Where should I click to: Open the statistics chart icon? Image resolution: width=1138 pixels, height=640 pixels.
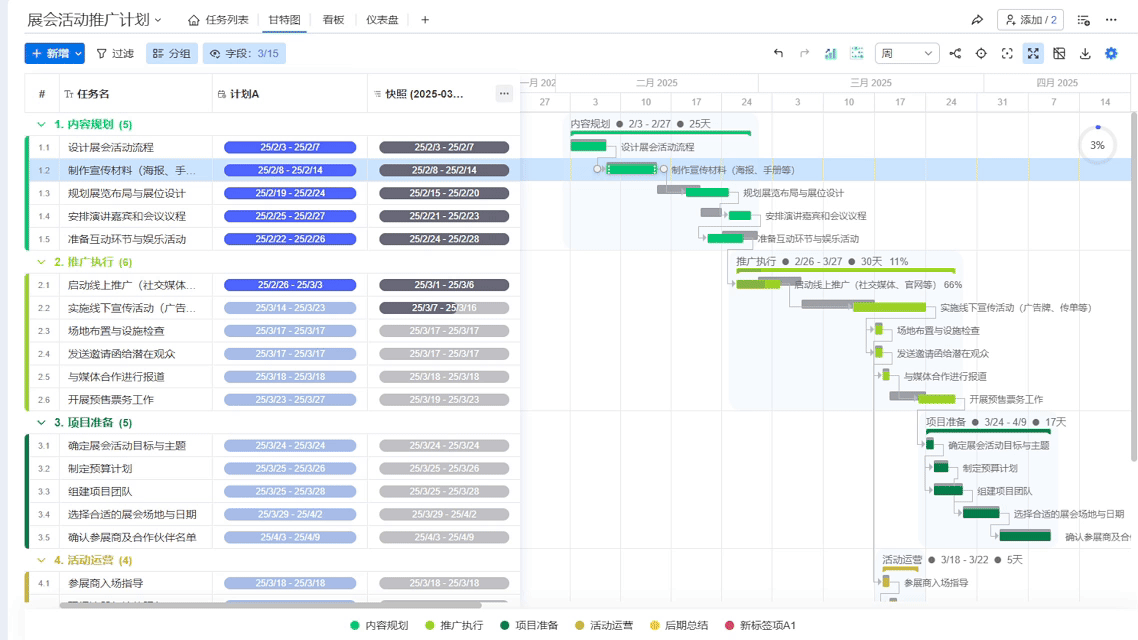point(832,54)
